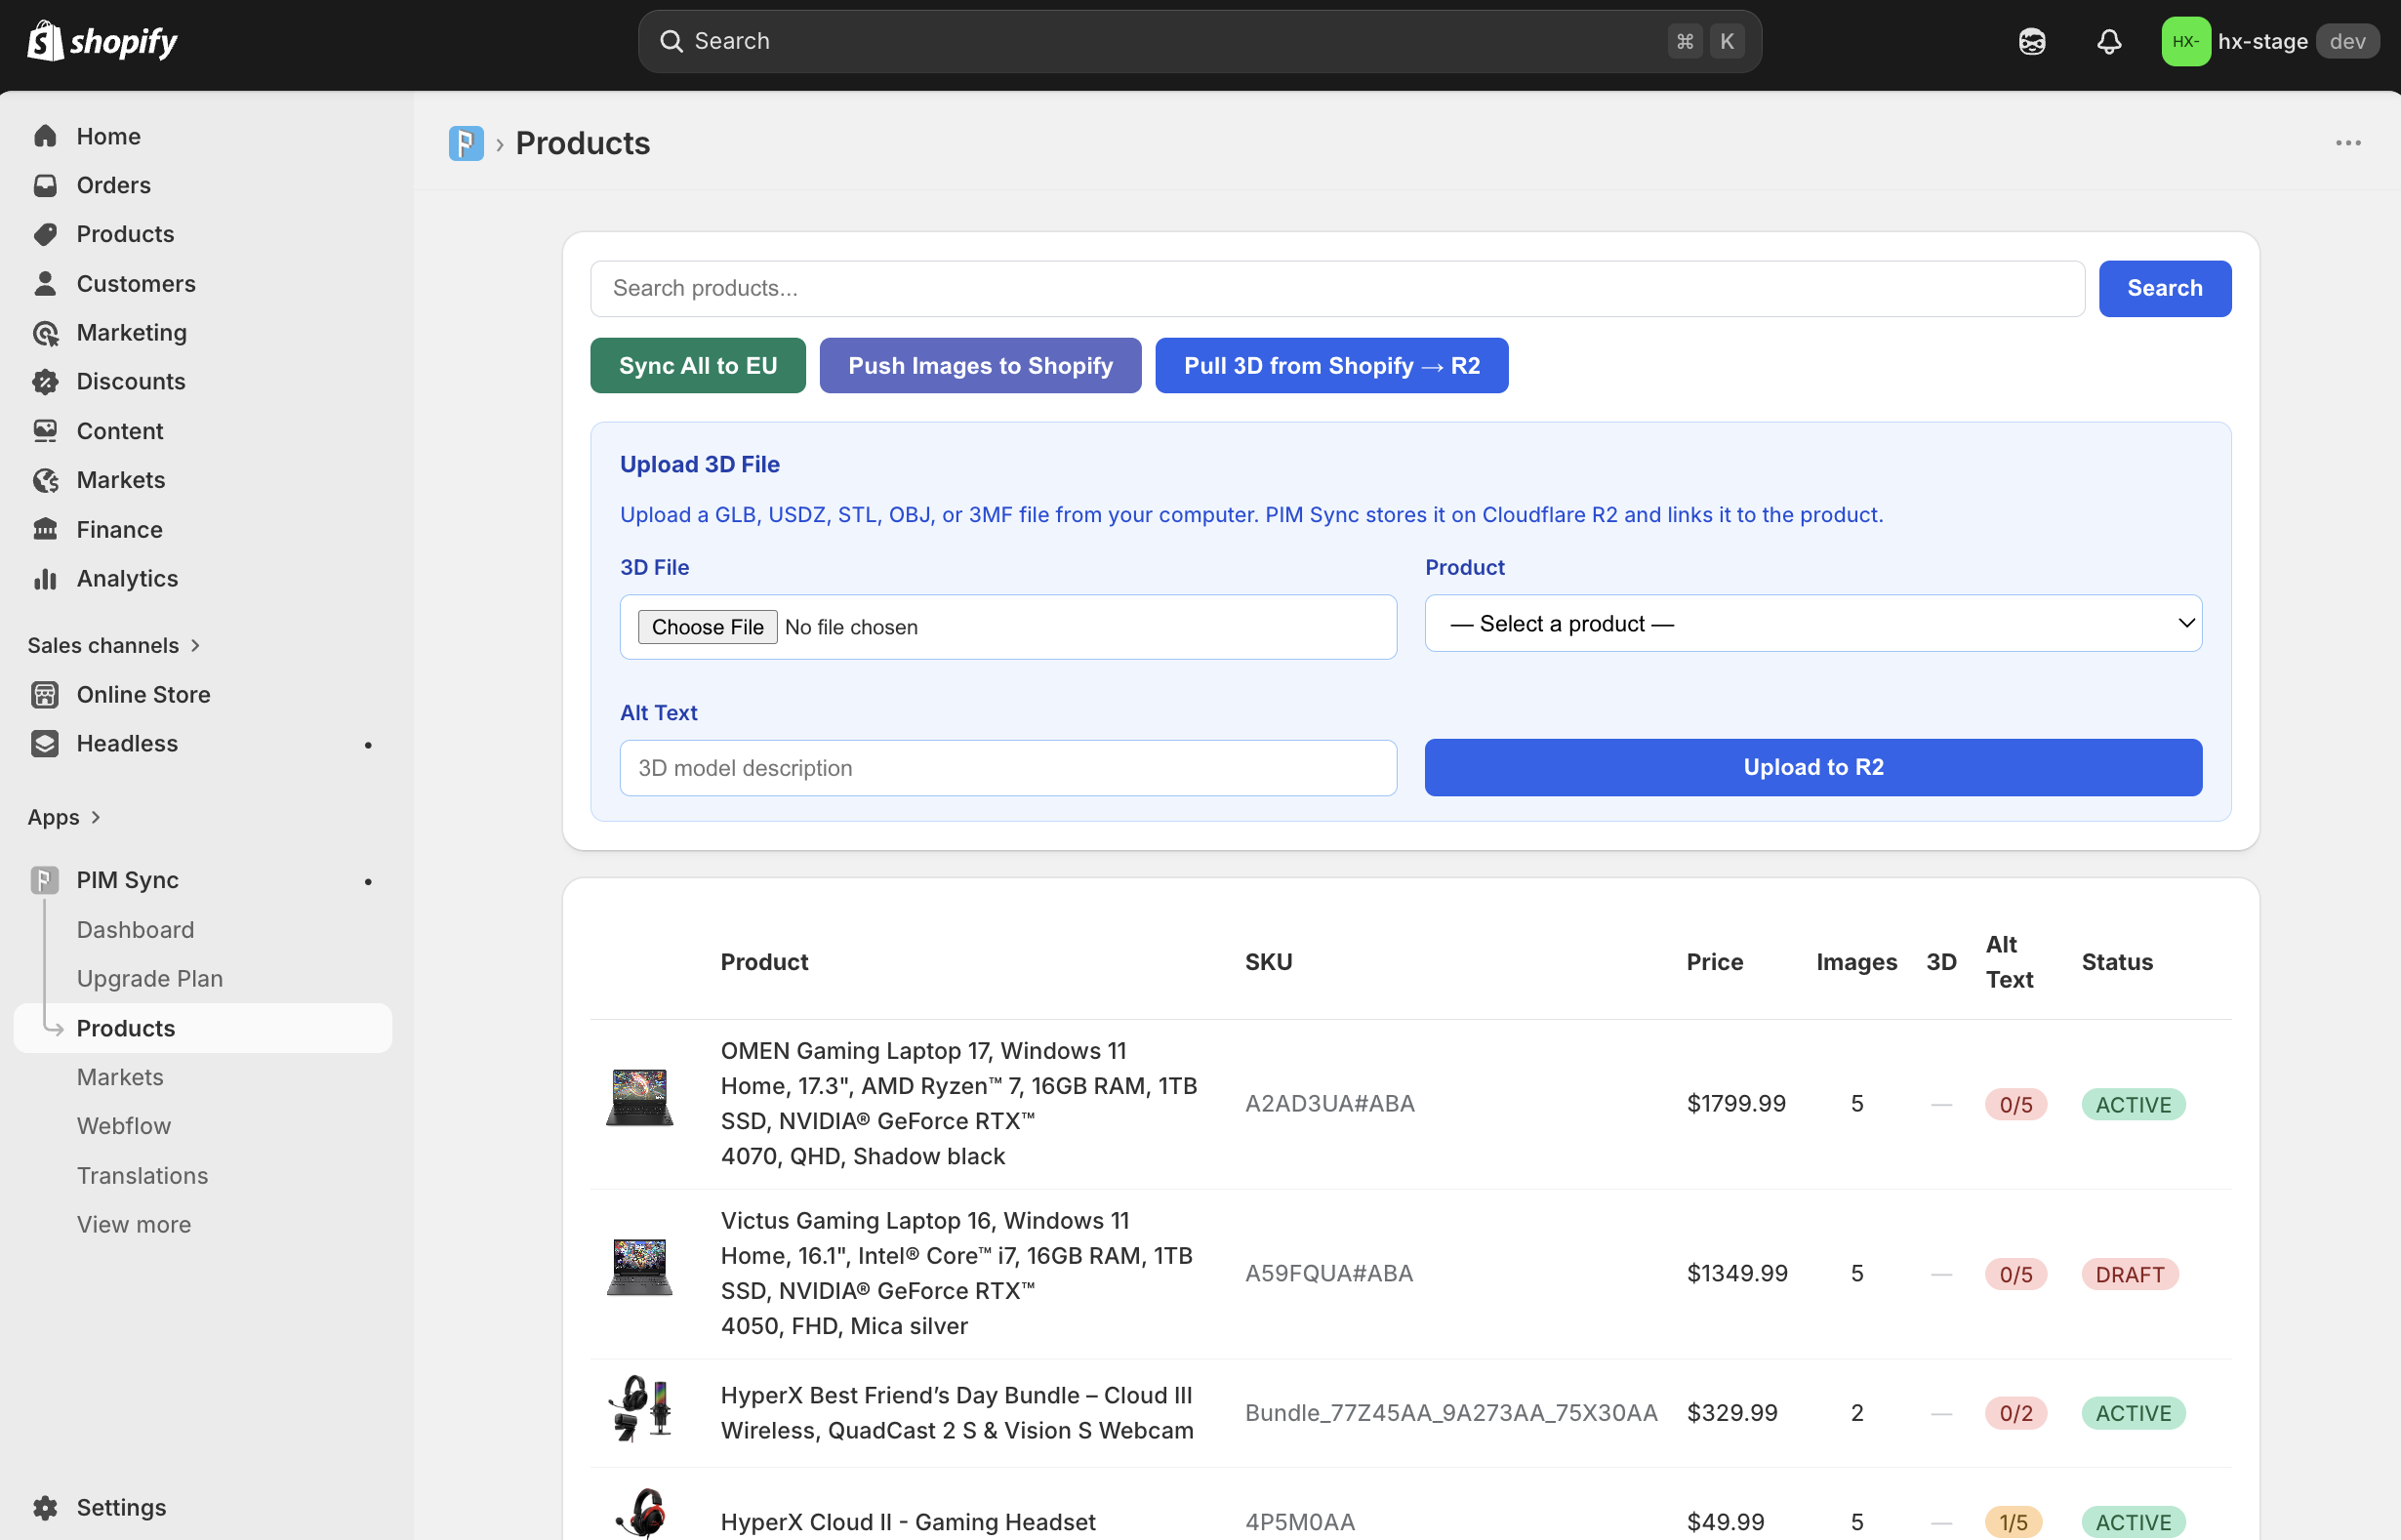Click the Upload to R2 button
The width and height of the screenshot is (2401, 1540).
click(x=1813, y=767)
